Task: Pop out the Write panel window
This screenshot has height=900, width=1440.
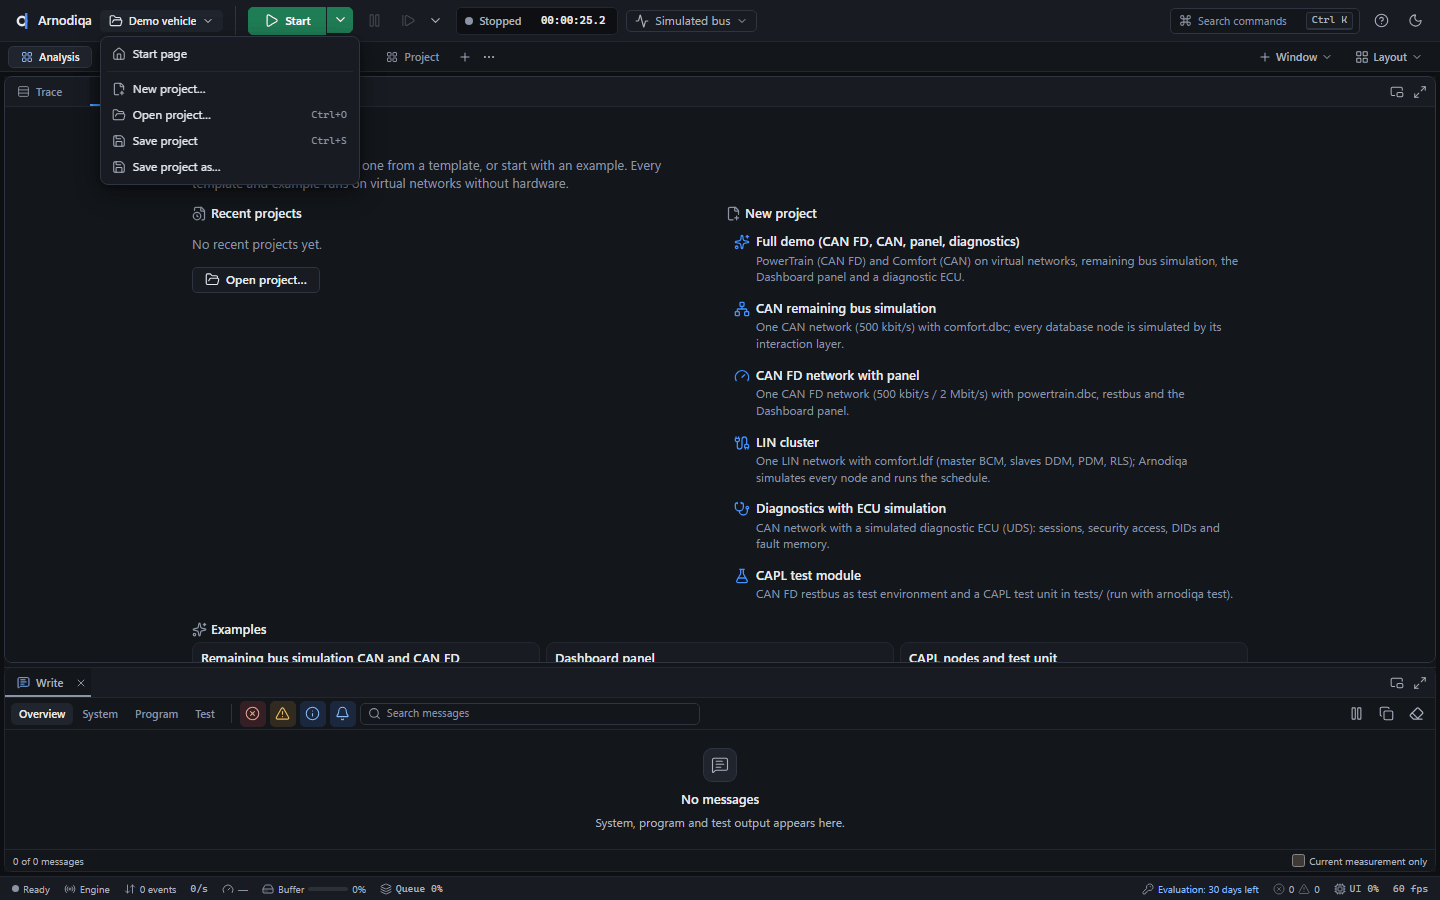Action: click(x=1397, y=683)
